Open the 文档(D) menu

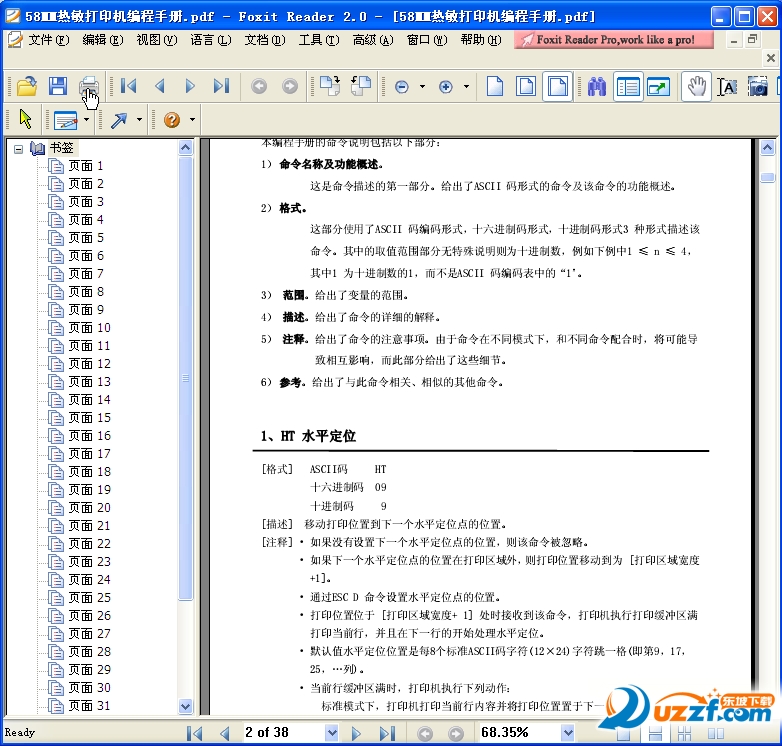pyautogui.click(x=264, y=40)
